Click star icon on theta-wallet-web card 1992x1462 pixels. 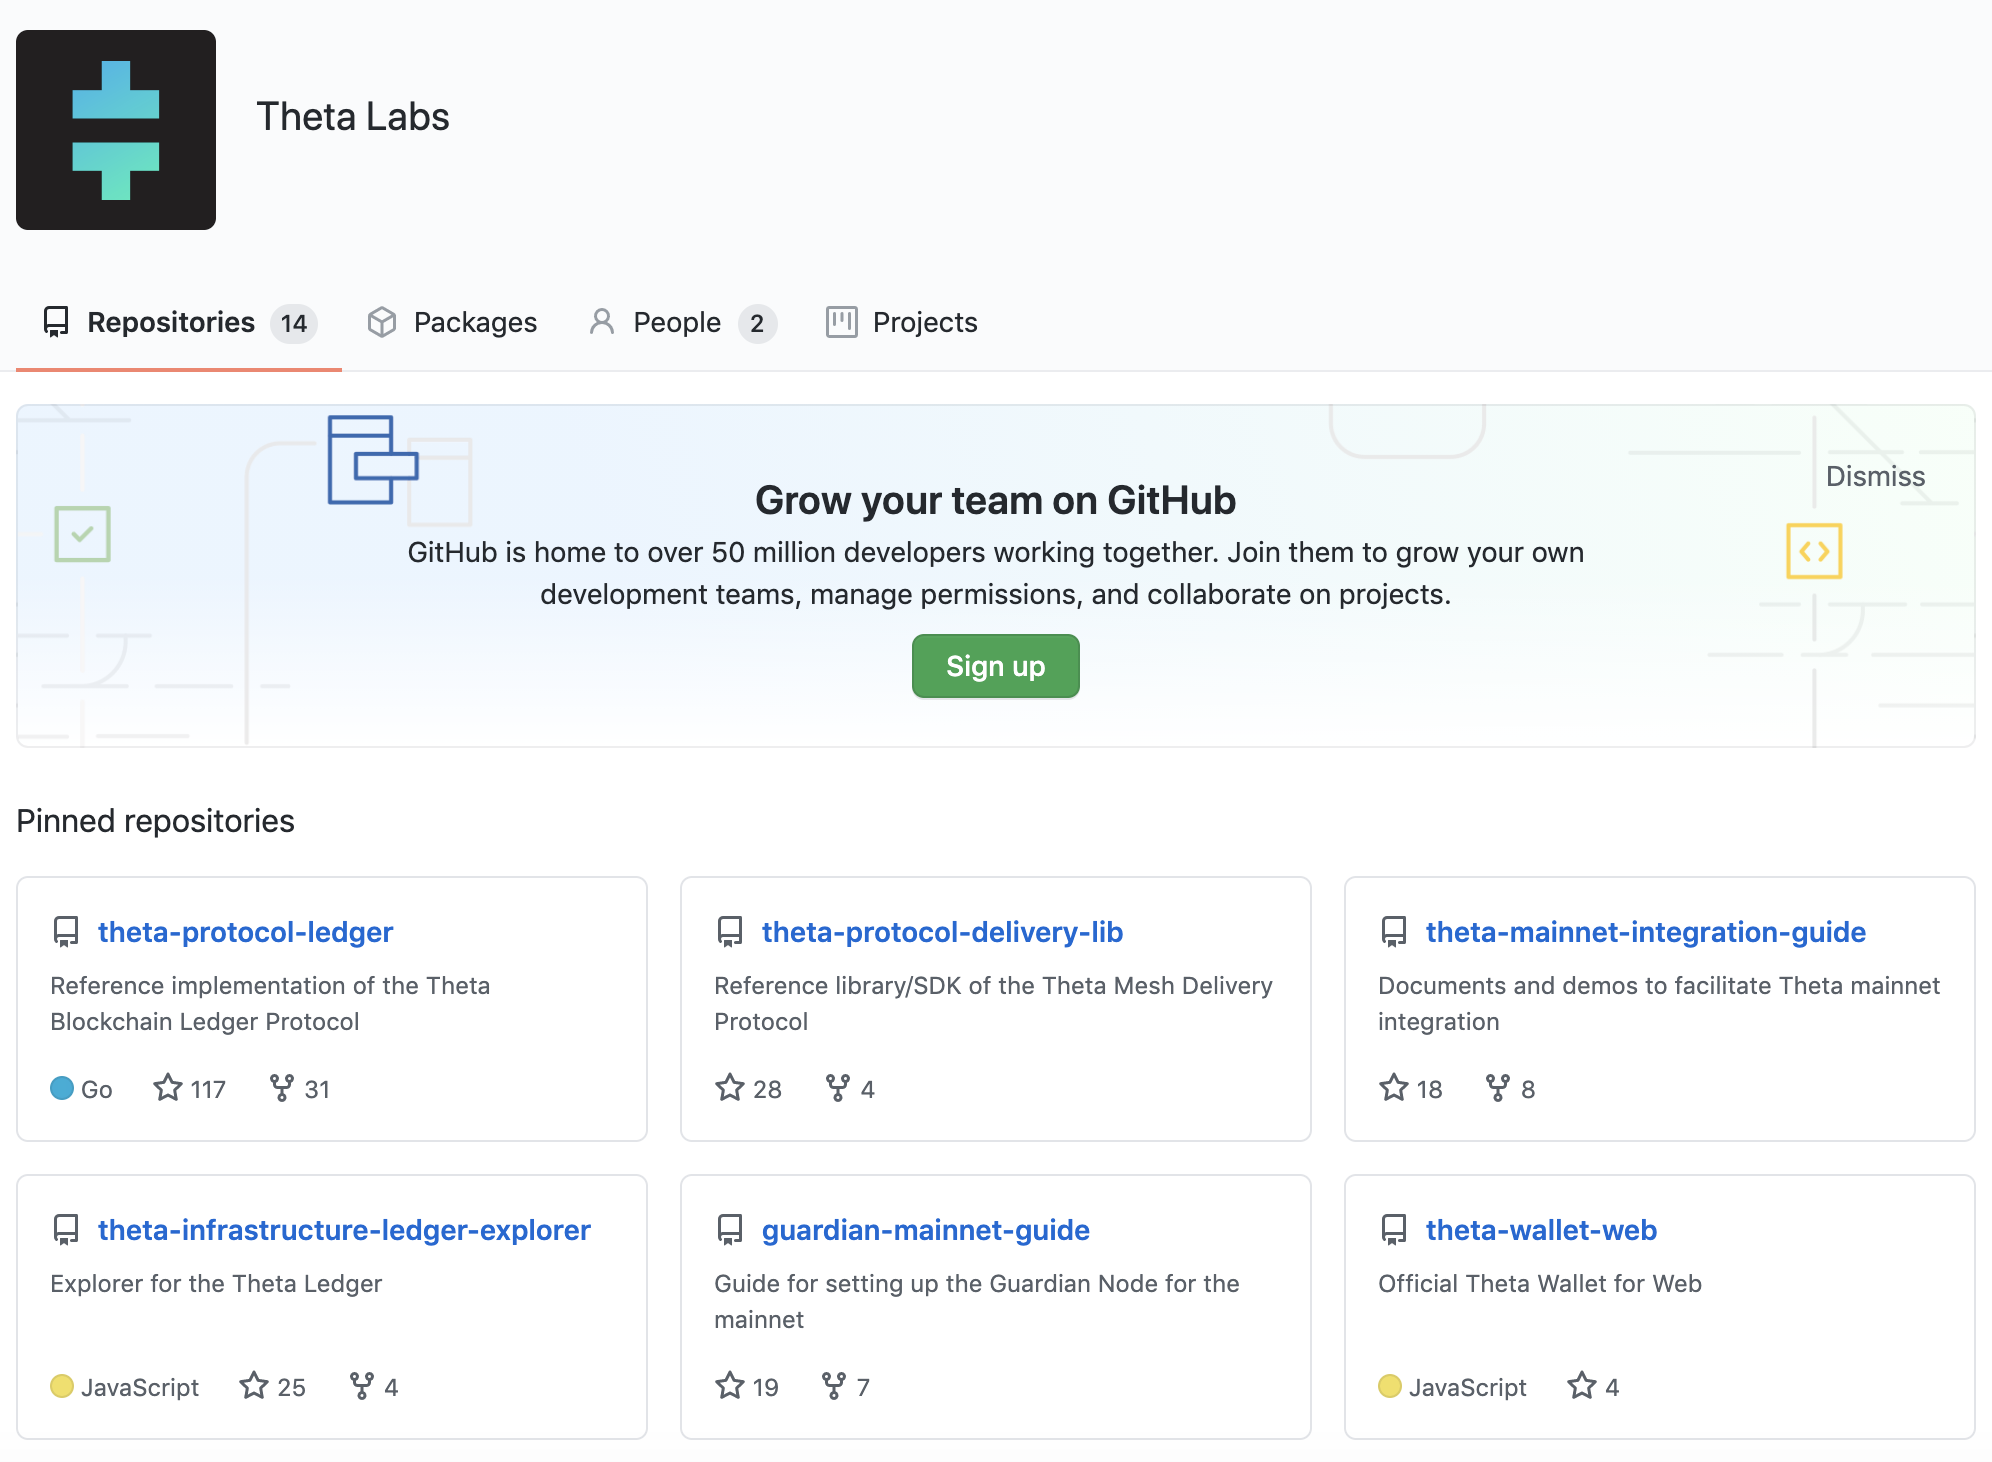pyautogui.click(x=1582, y=1386)
